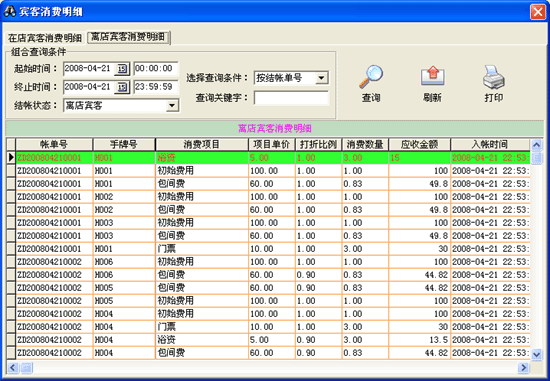Viewport: 550px width, 381px height.
Task: Expand the 结帐状态 dropdown
Action: point(172,105)
